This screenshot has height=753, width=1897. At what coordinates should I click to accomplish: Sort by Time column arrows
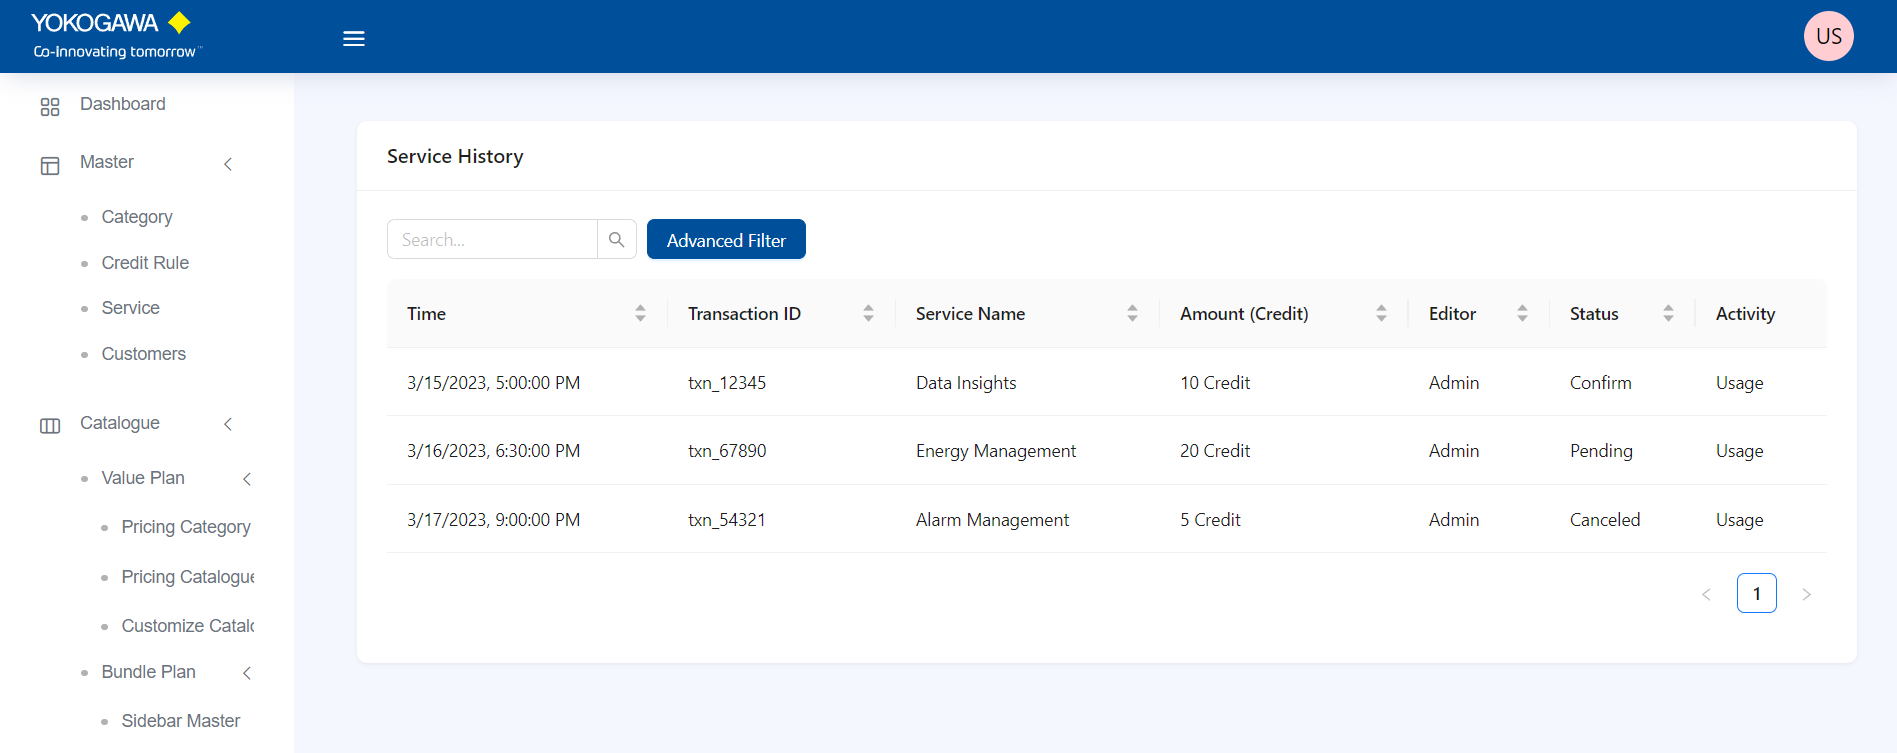[x=640, y=314]
